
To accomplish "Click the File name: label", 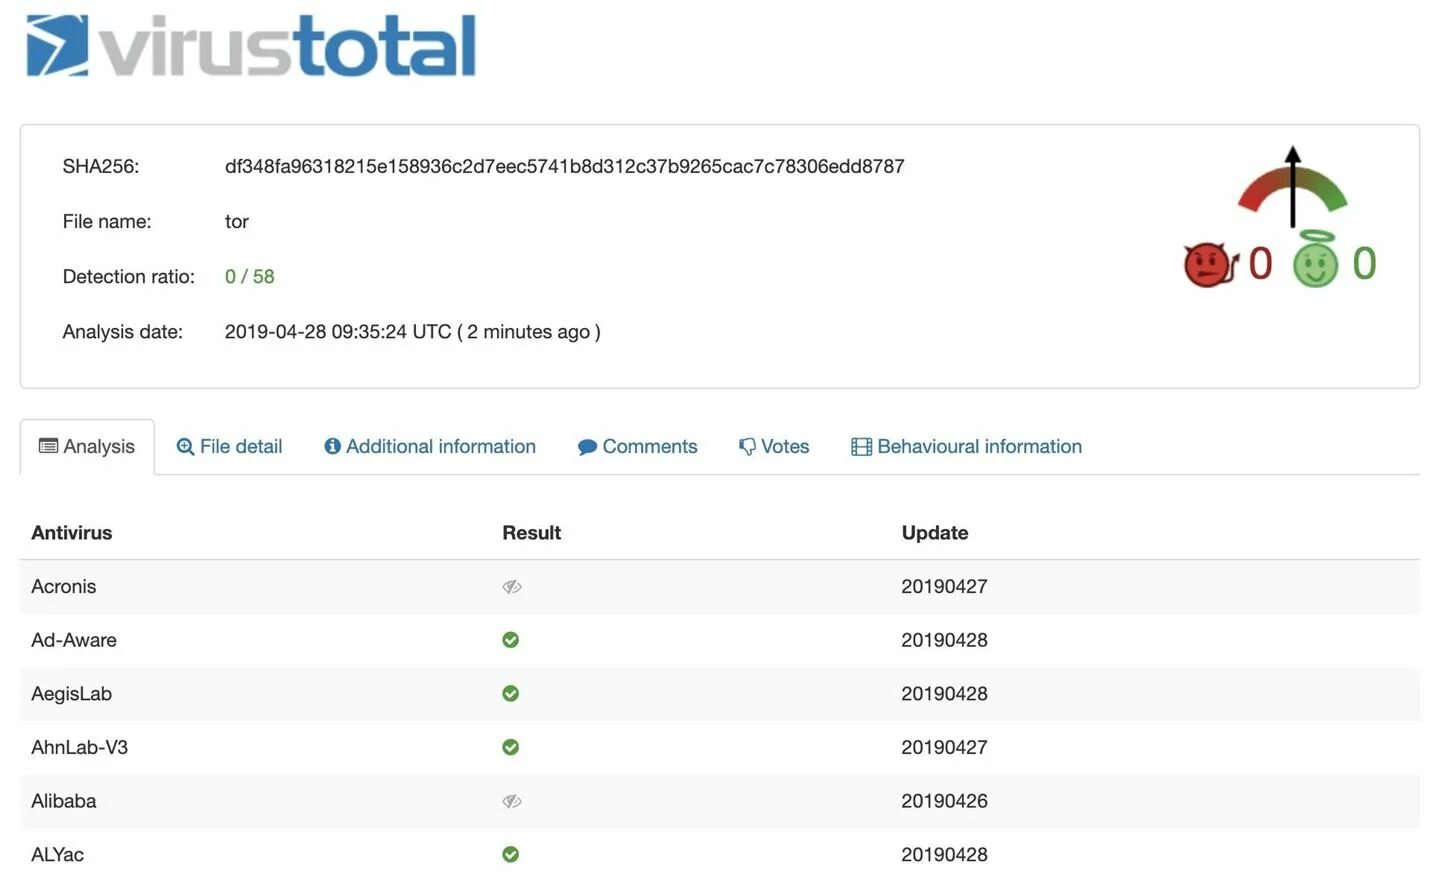I will tap(106, 221).
